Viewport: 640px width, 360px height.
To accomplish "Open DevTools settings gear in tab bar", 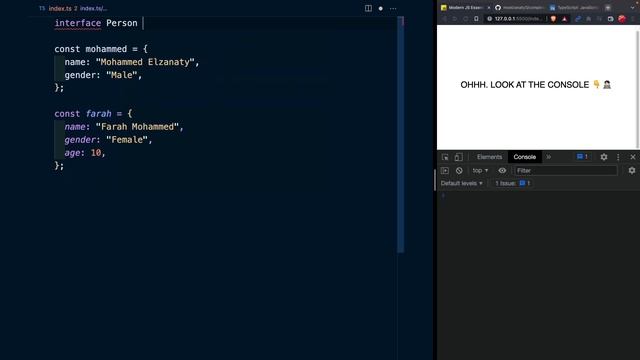I will [x=604, y=157].
